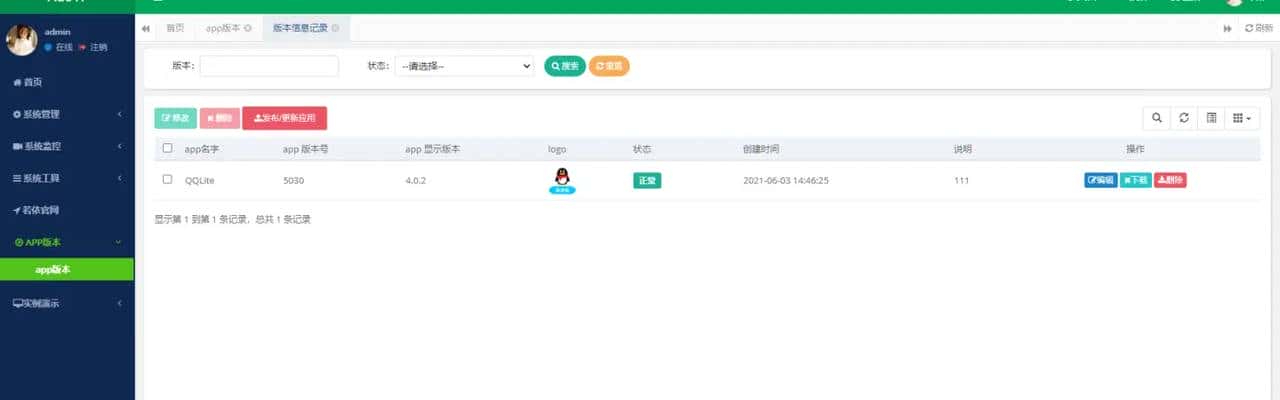Click the admin user avatar in sidebar
The width and height of the screenshot is (1280, 400).
21,39
